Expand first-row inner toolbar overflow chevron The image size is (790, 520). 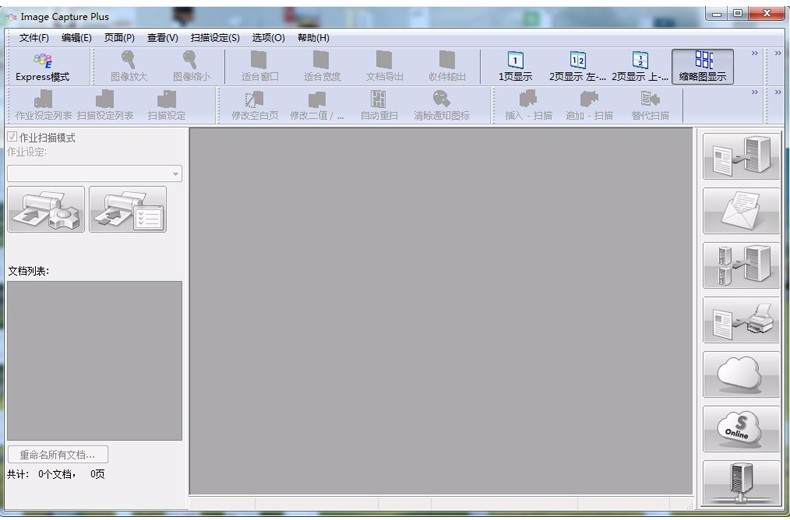click(755, 53)
